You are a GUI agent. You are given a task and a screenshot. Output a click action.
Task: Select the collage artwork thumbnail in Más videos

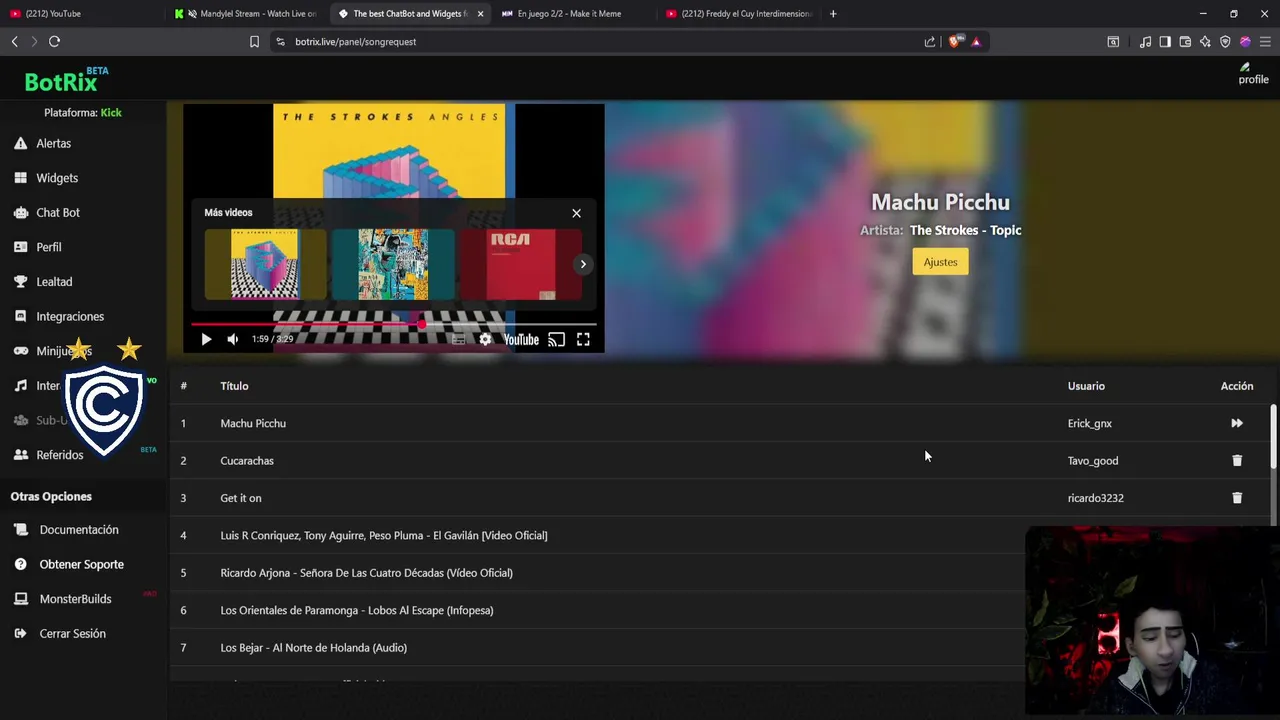pyautogui.click(x=393, y=264)
